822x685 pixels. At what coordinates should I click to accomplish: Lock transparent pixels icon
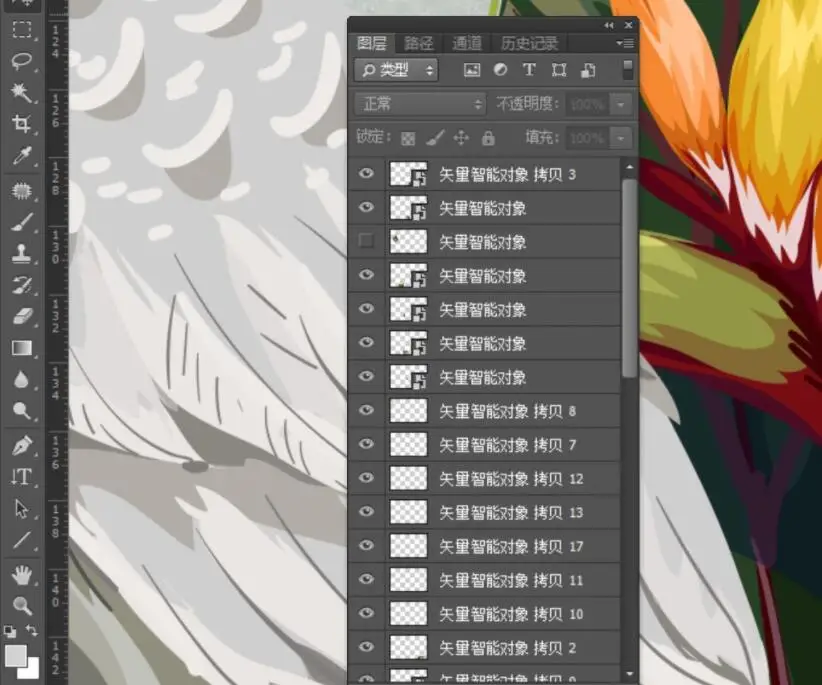(408, 138)
